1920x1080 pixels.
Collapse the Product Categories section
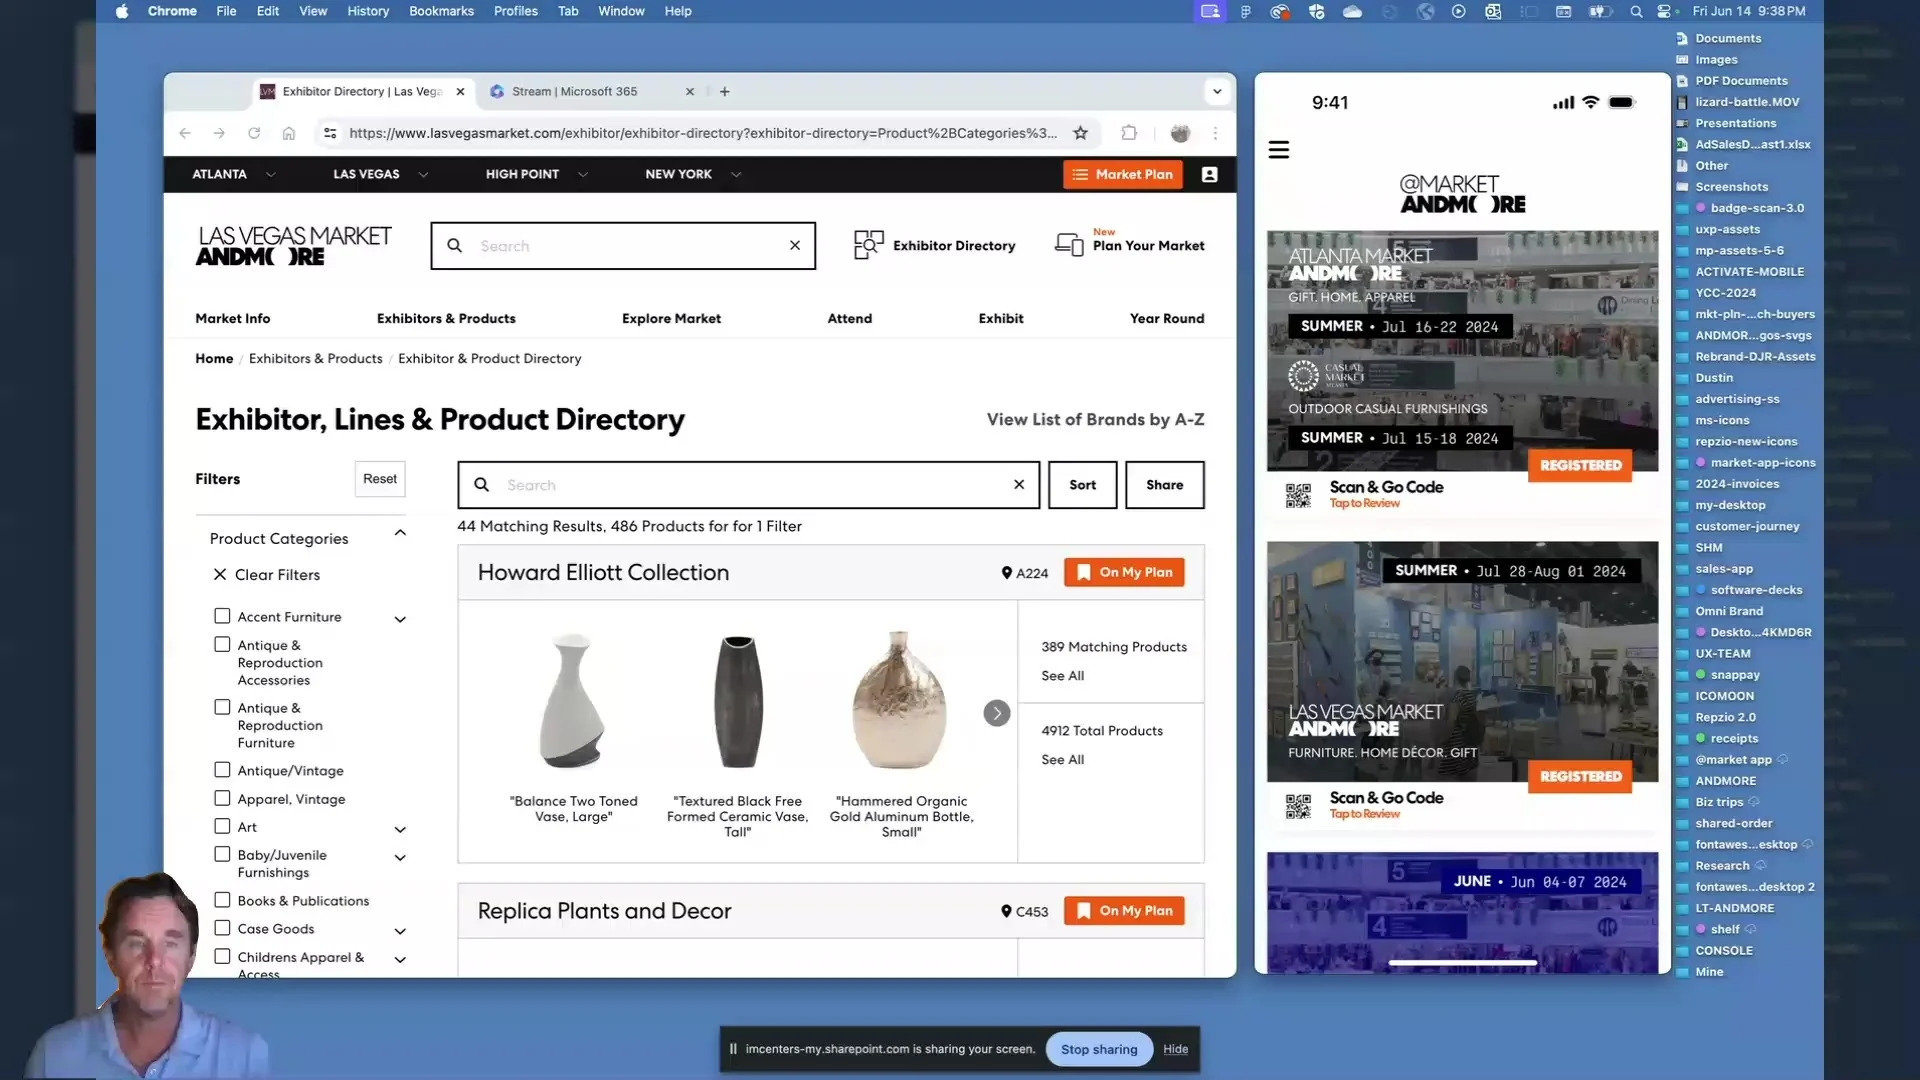(400, 533)
